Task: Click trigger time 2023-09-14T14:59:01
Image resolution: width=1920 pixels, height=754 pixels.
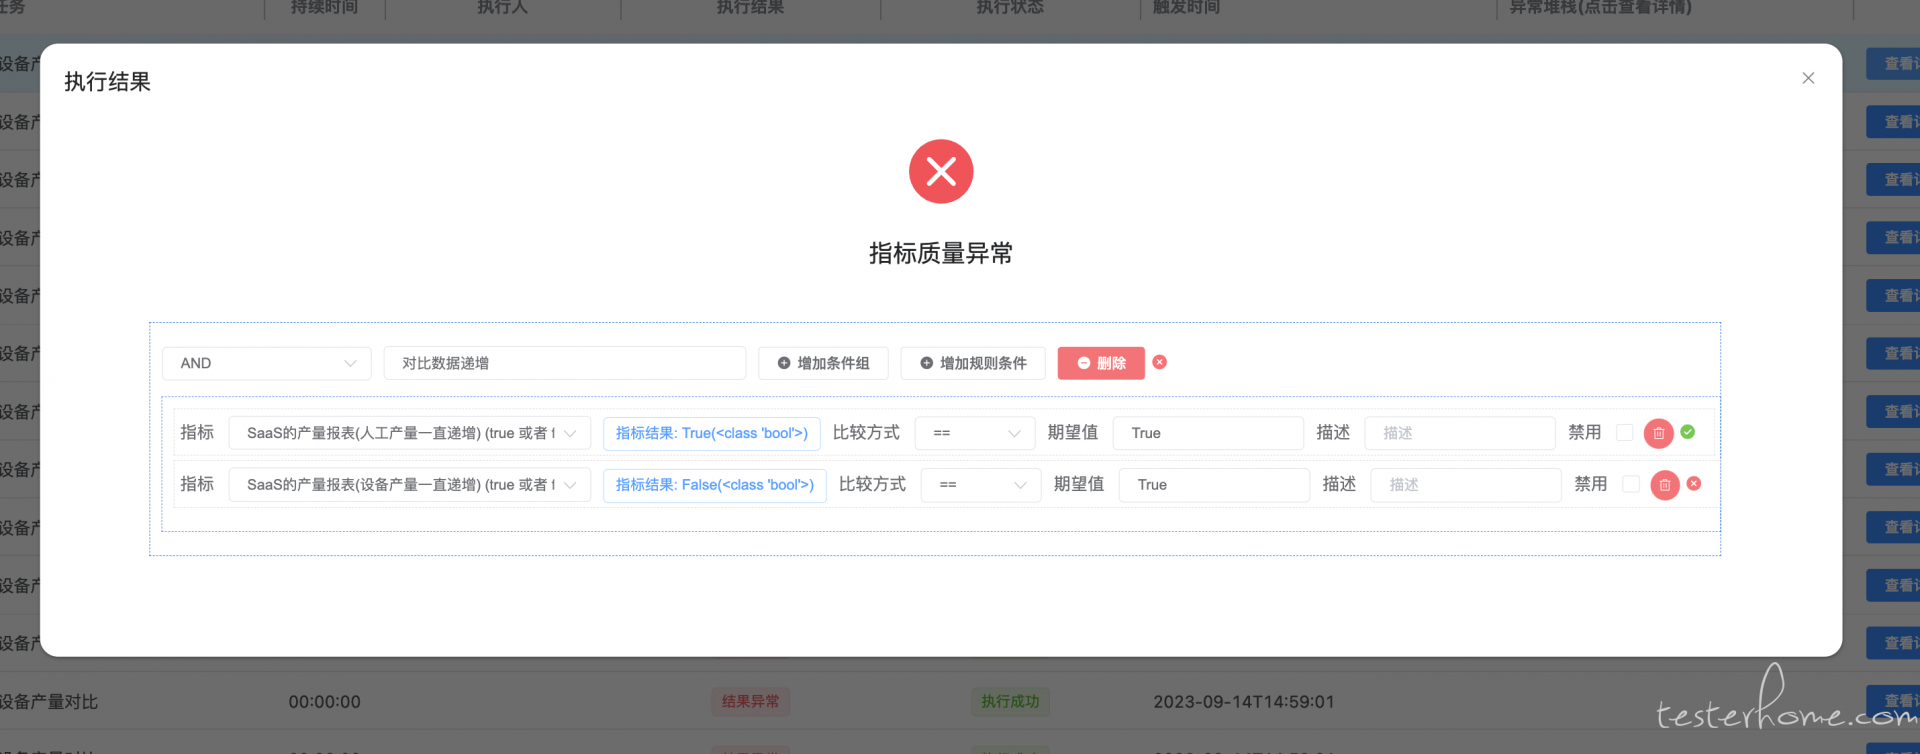Action: pos(1244,702)
